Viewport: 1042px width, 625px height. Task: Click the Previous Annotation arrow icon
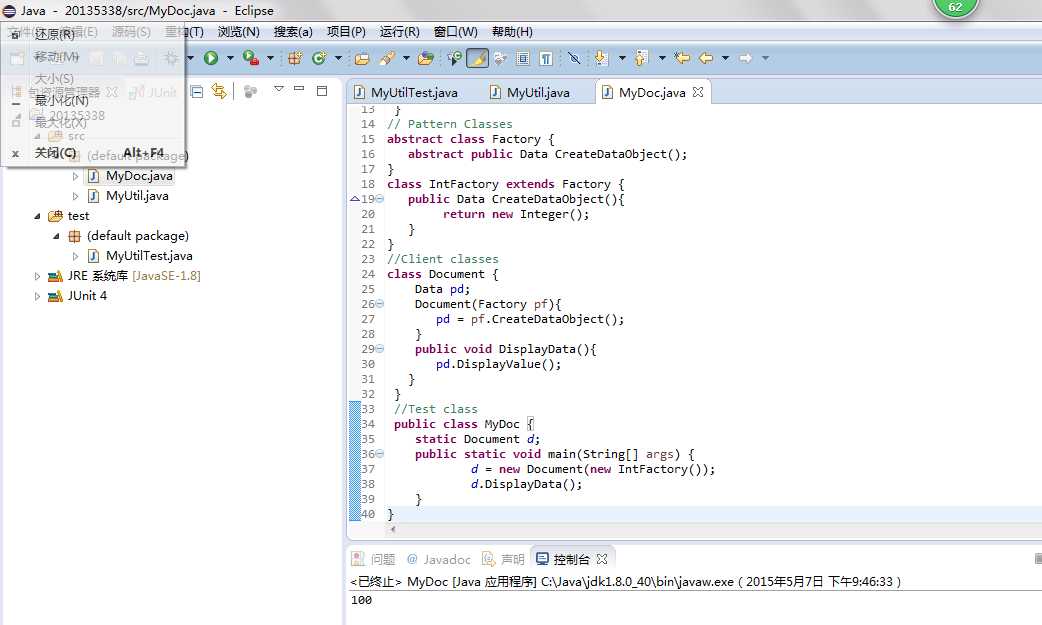coord(641,59)
